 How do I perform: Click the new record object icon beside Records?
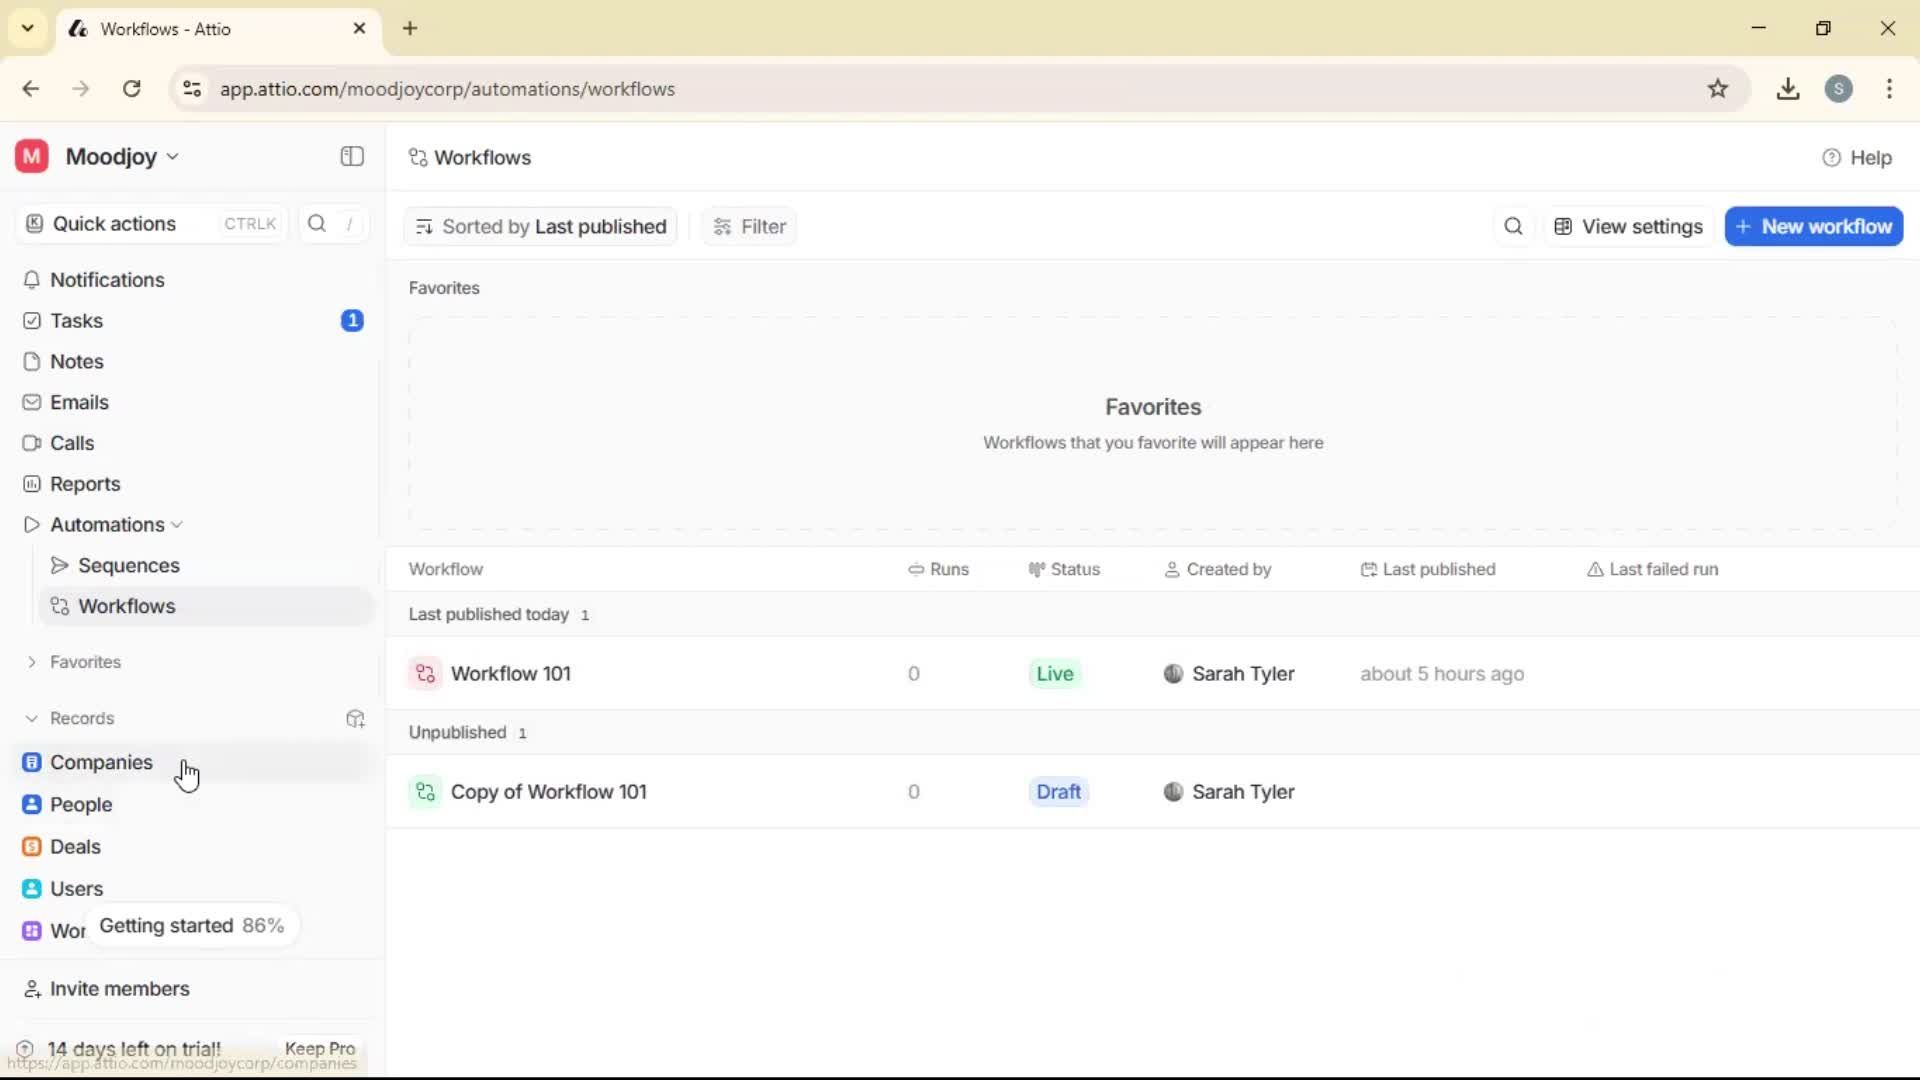[x=355, y=719]
